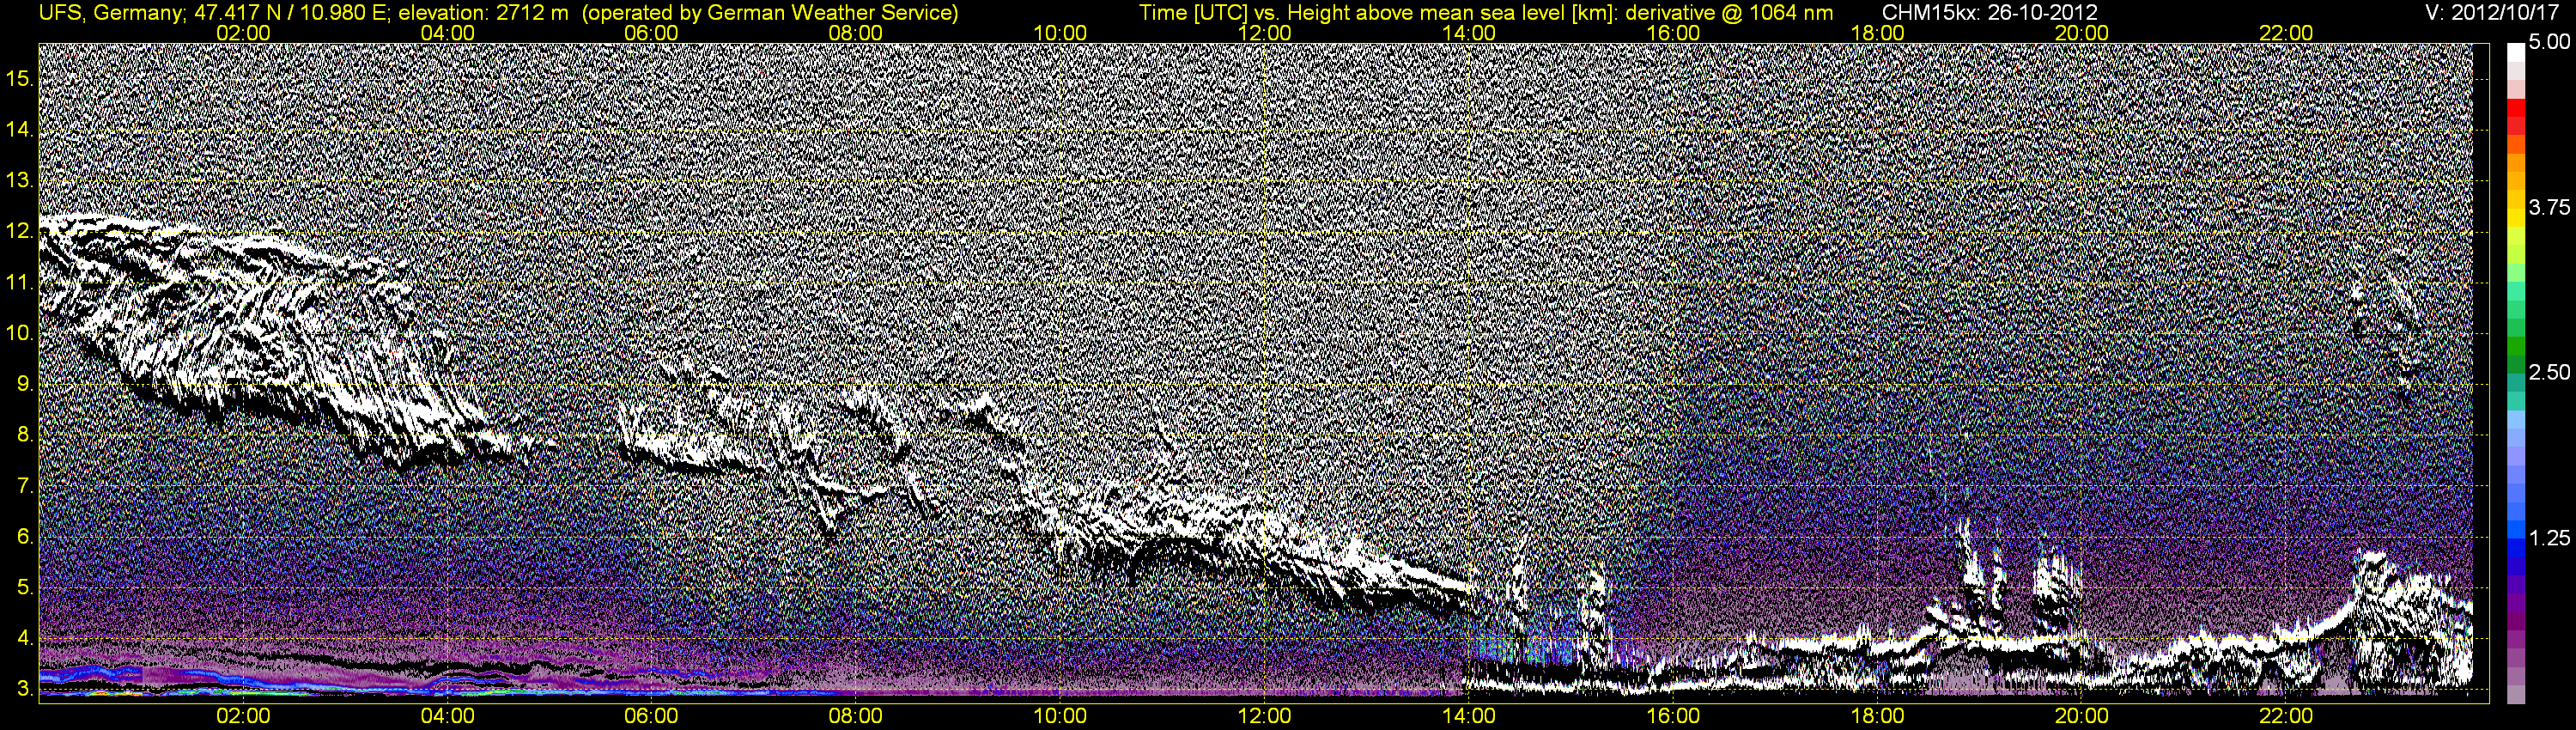2576x730 pixels.
Task: Click the "13." height axis label
Action: pos(20,181)
